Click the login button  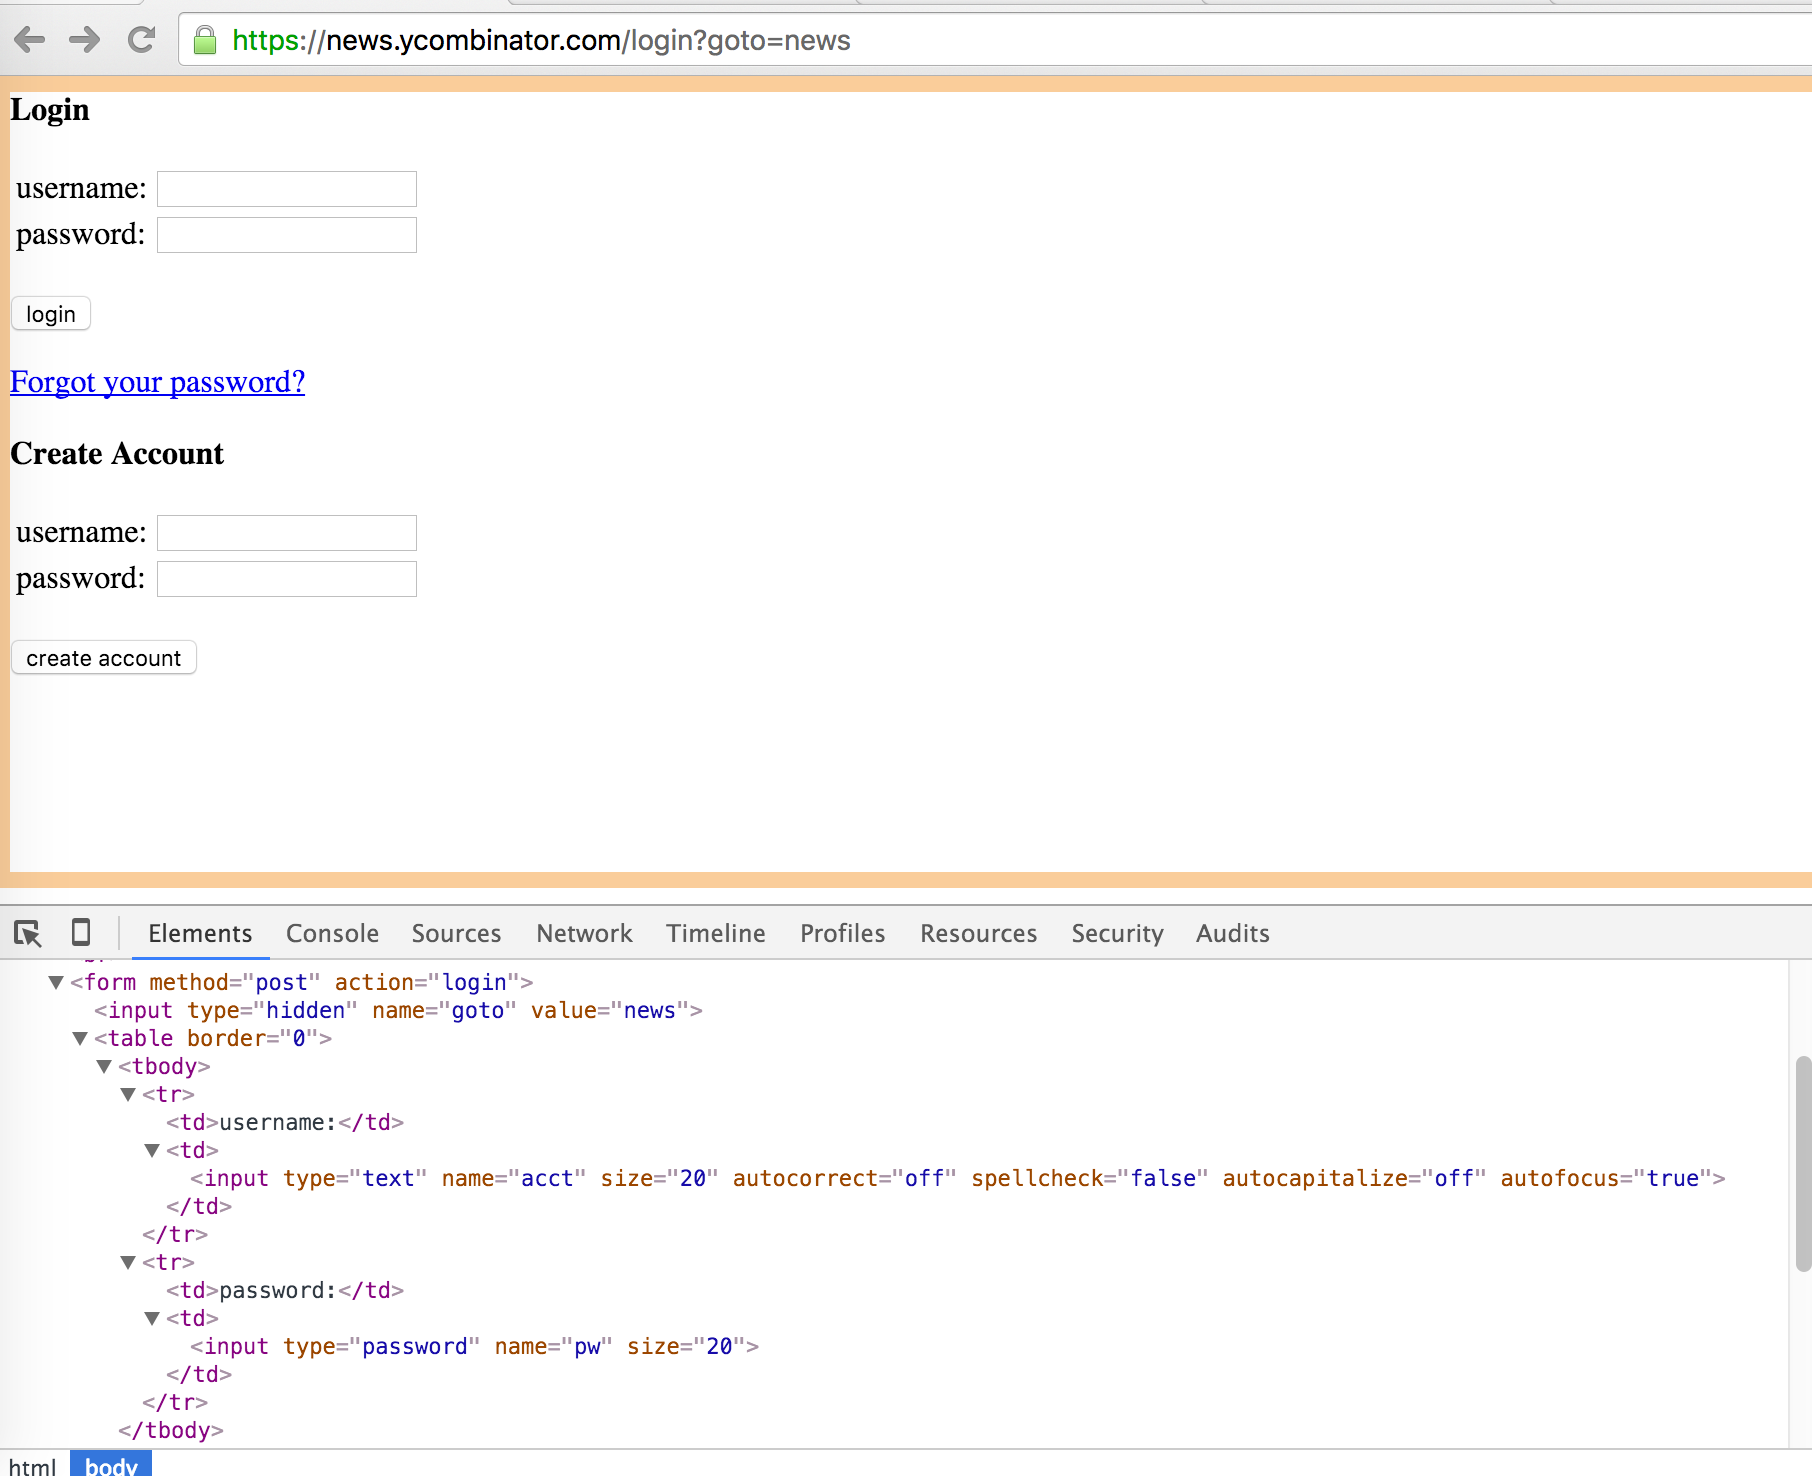pos(50,313)
